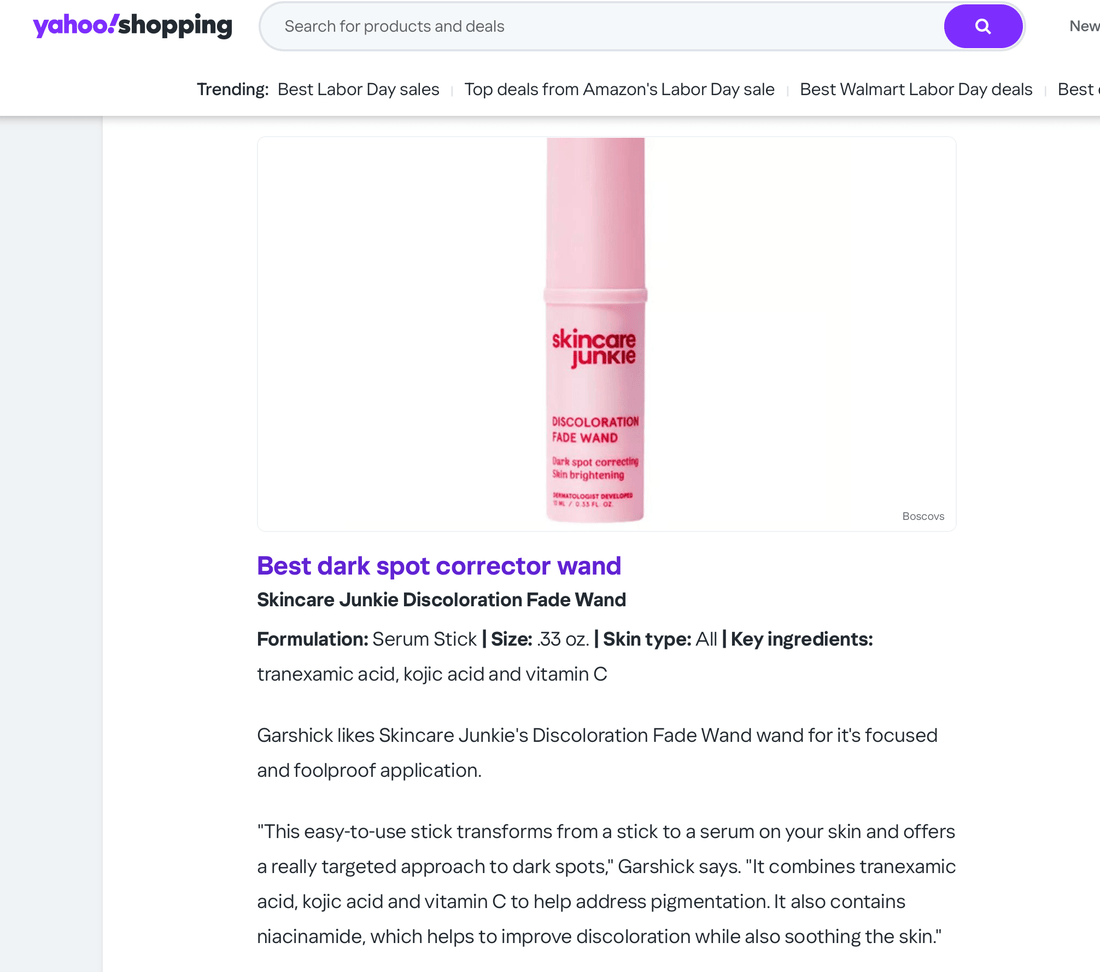Click the divider between the trending links
Image resolution: width=1100 pixels, height=972 pixels.
(453, 89)
